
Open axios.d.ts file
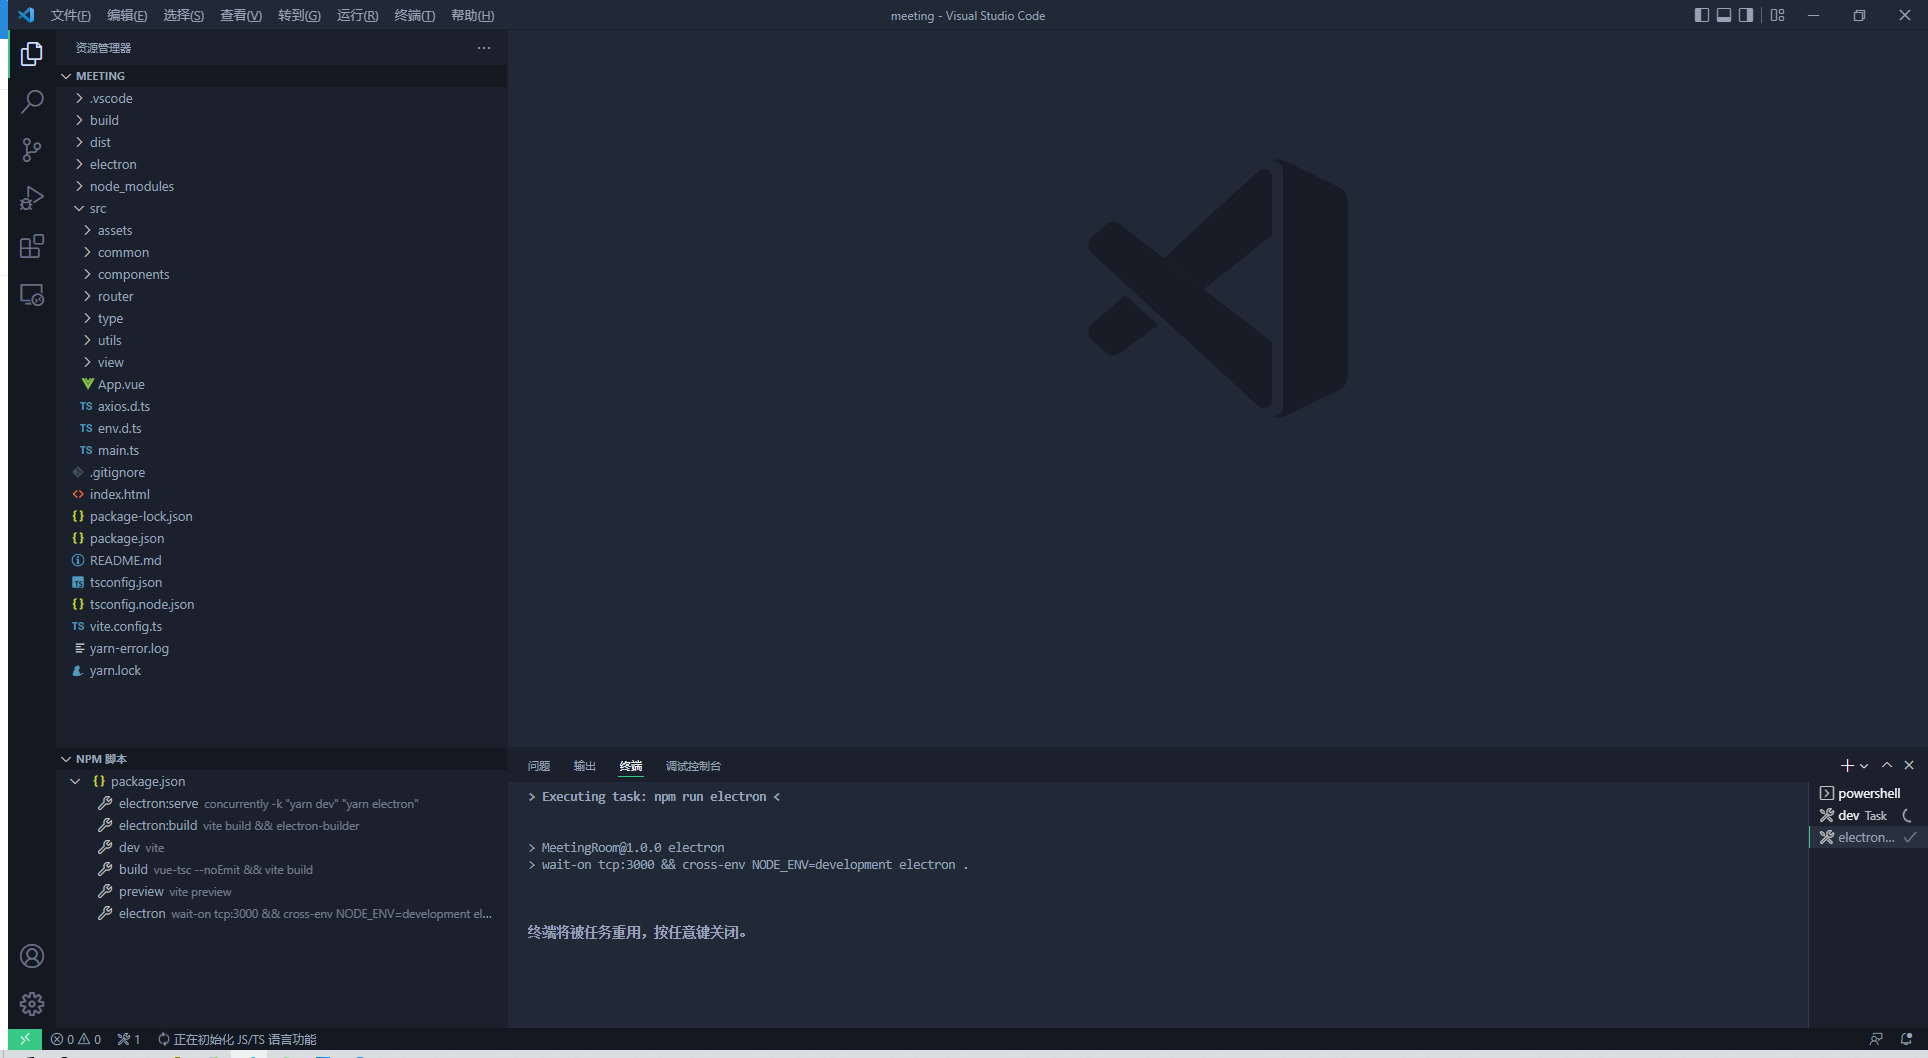point(282,406)
